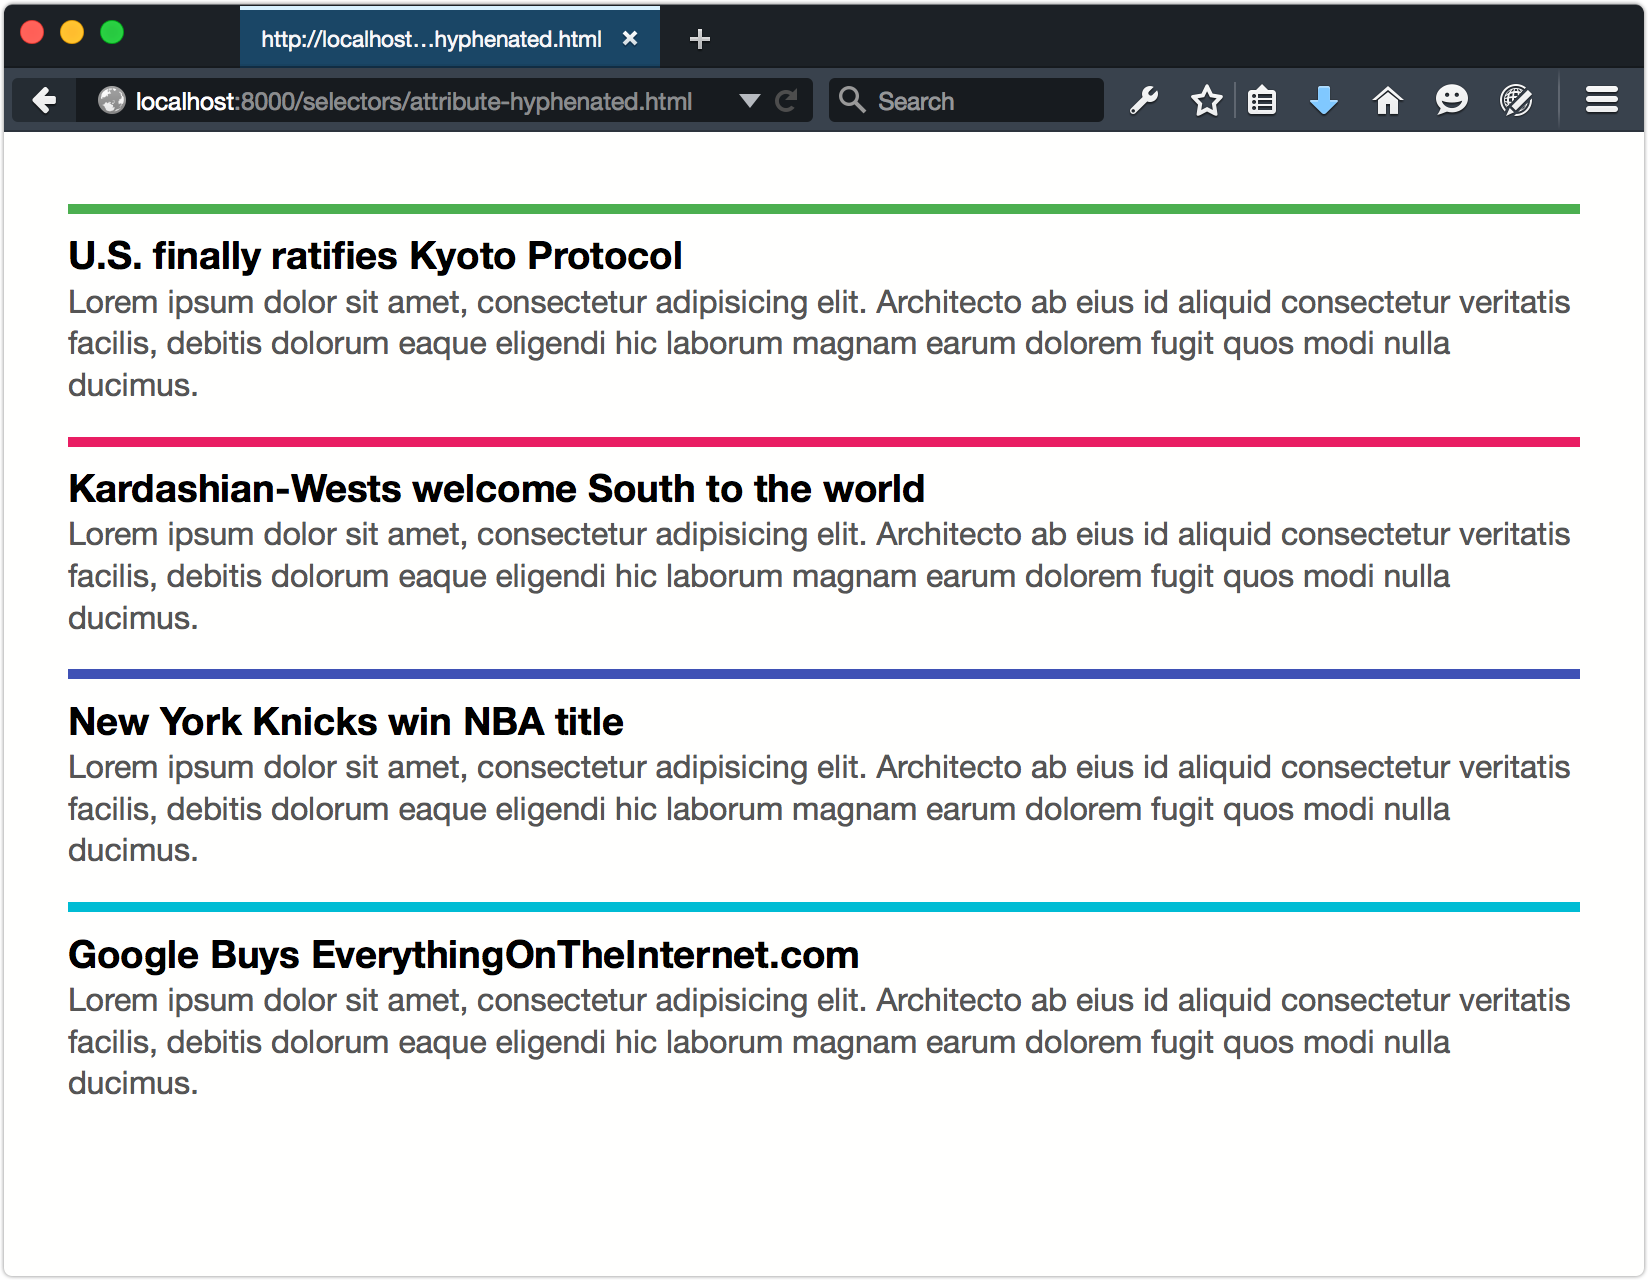The width and height of the screenshot is (1648, 1280).
Task: Open the hamburger menu
Action: (x=1601, y=101)
